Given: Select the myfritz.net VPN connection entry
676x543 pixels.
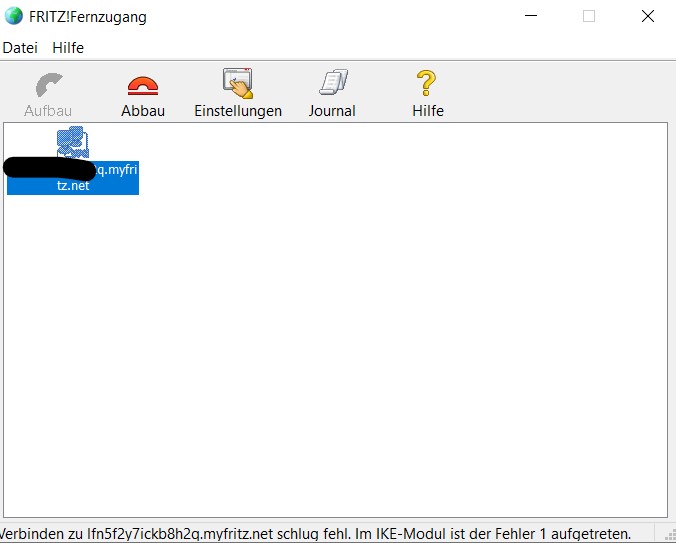Looking at the screenshot, I should (x=72, y=160).
